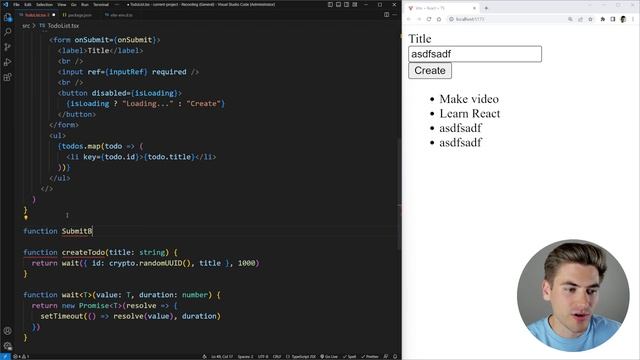Open notifications bell in VS Code status bar

(395, 356)
